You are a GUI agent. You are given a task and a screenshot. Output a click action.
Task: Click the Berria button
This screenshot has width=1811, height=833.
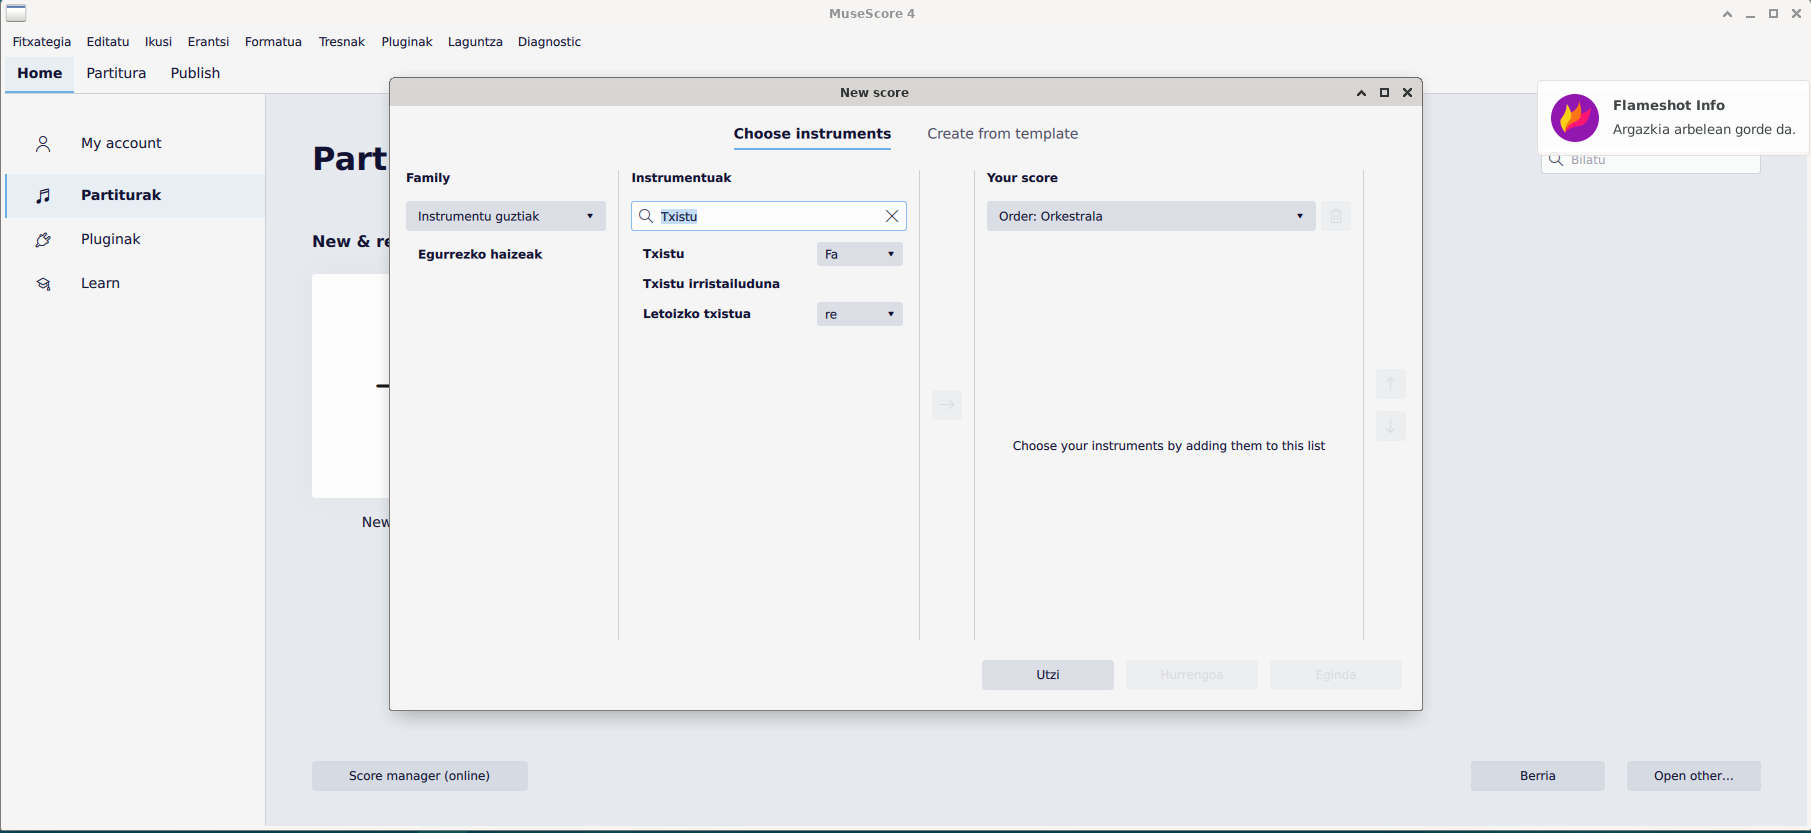pos(1538,776)
